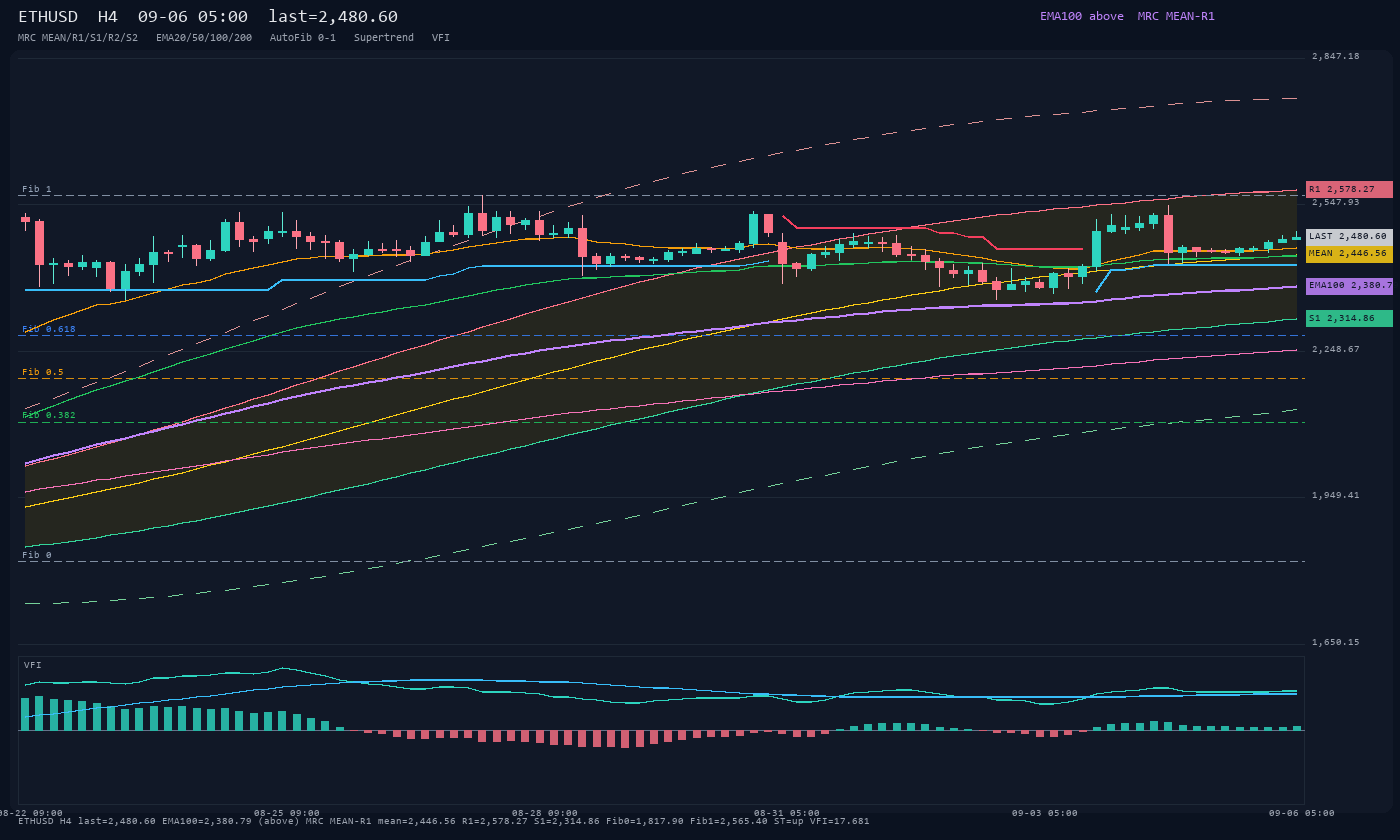Click the last=2,480.60 header value
The image size is (1400, 840).
(x=333, y=17)
